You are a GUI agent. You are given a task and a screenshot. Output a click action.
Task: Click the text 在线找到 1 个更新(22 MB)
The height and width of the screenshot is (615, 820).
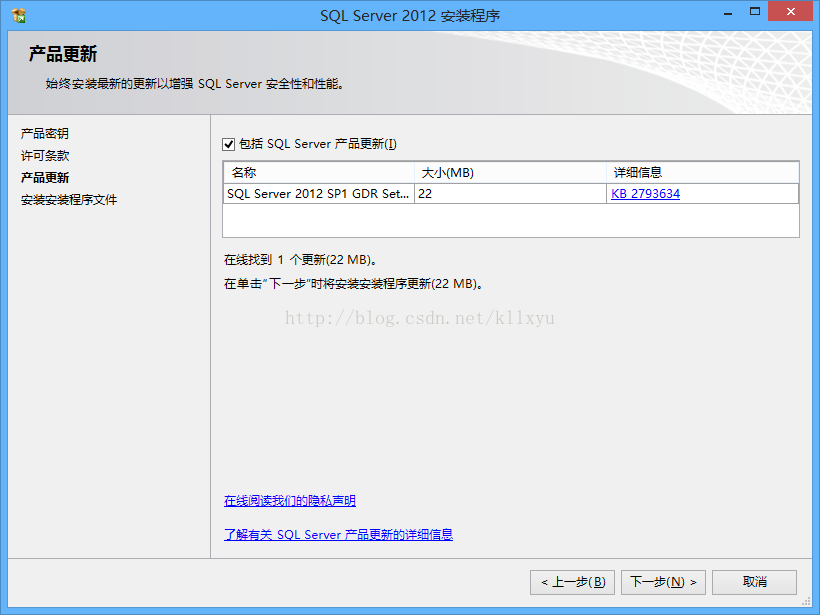(301, 260)
